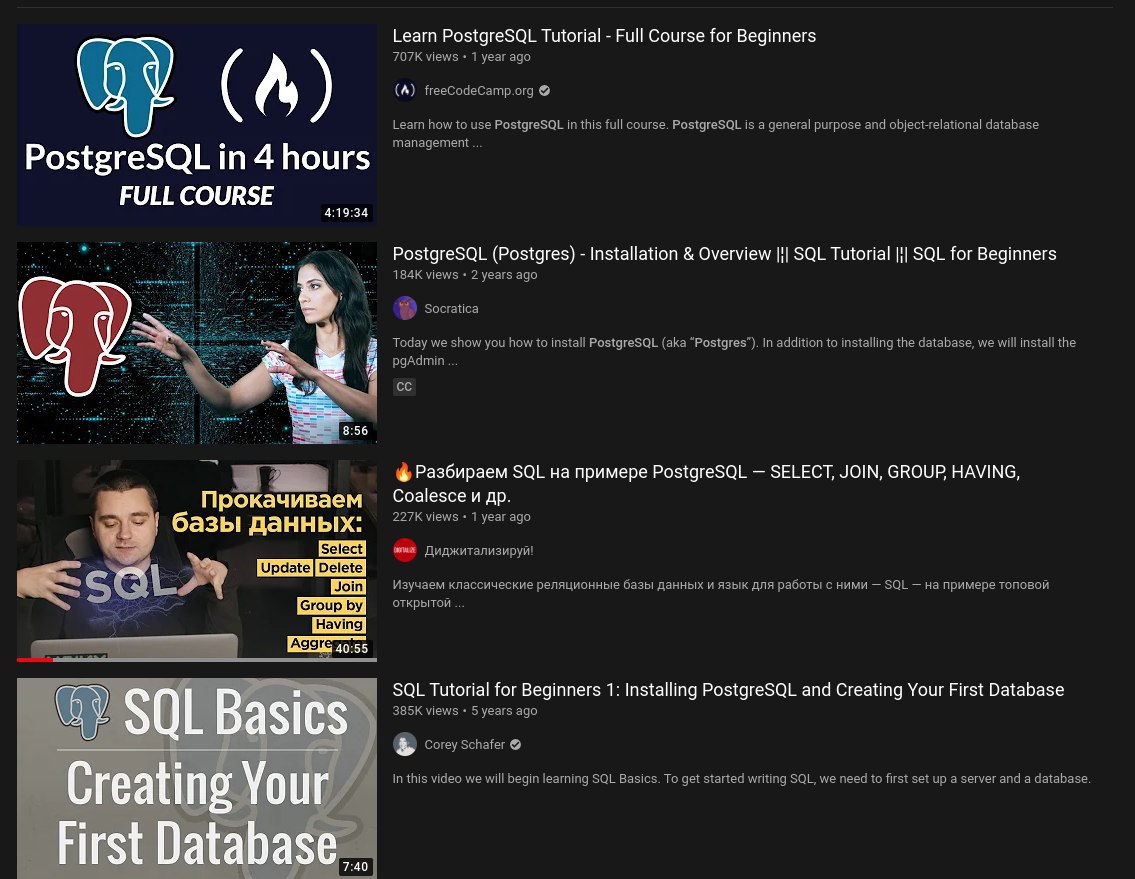Click the '227K views • 1 year ago' text
Viewport: 1135px width, 879px height.
[461, 516]
